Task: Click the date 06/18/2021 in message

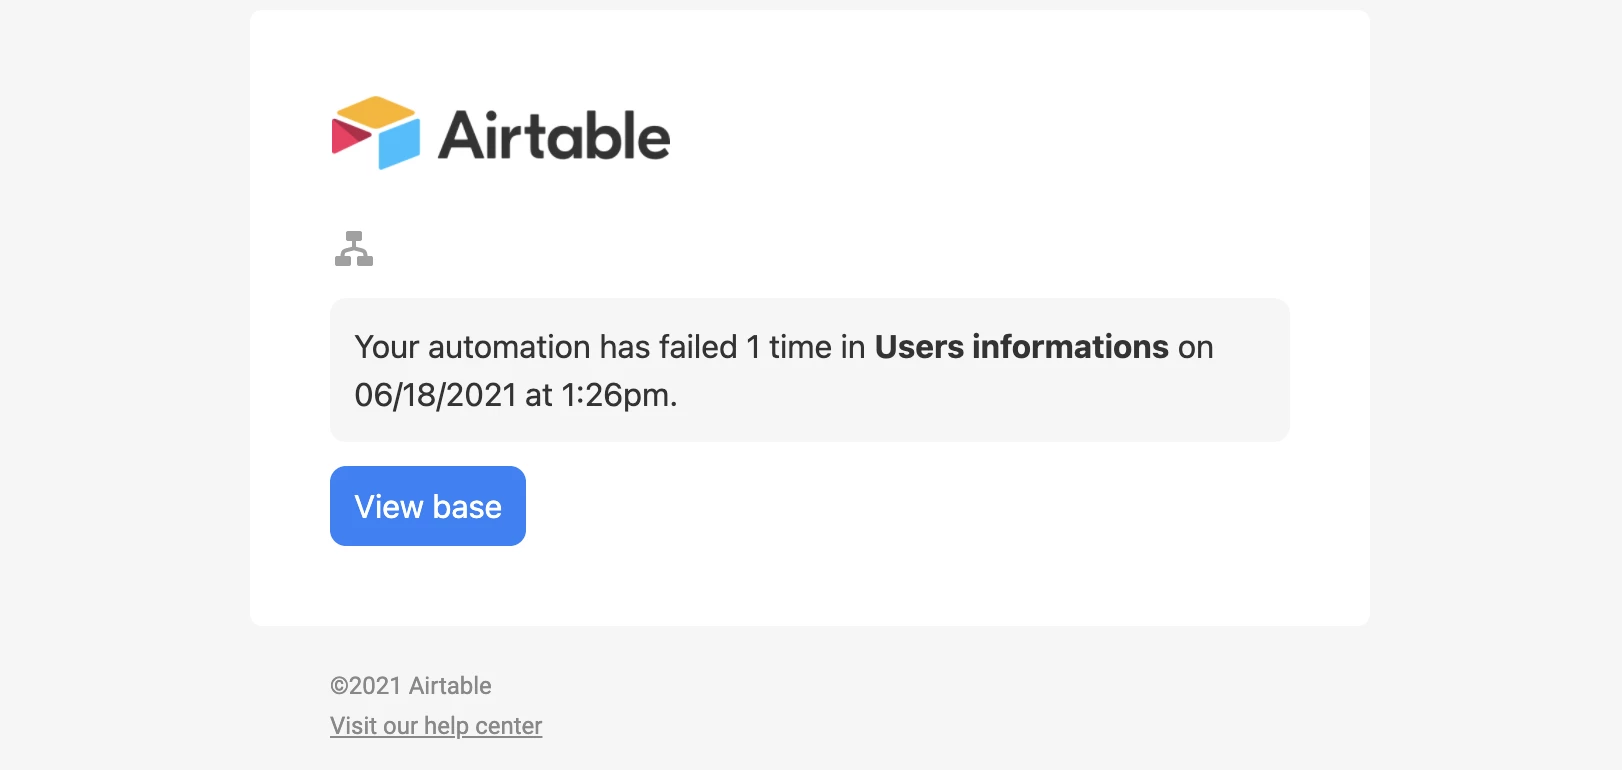Action: pos(435,395)
